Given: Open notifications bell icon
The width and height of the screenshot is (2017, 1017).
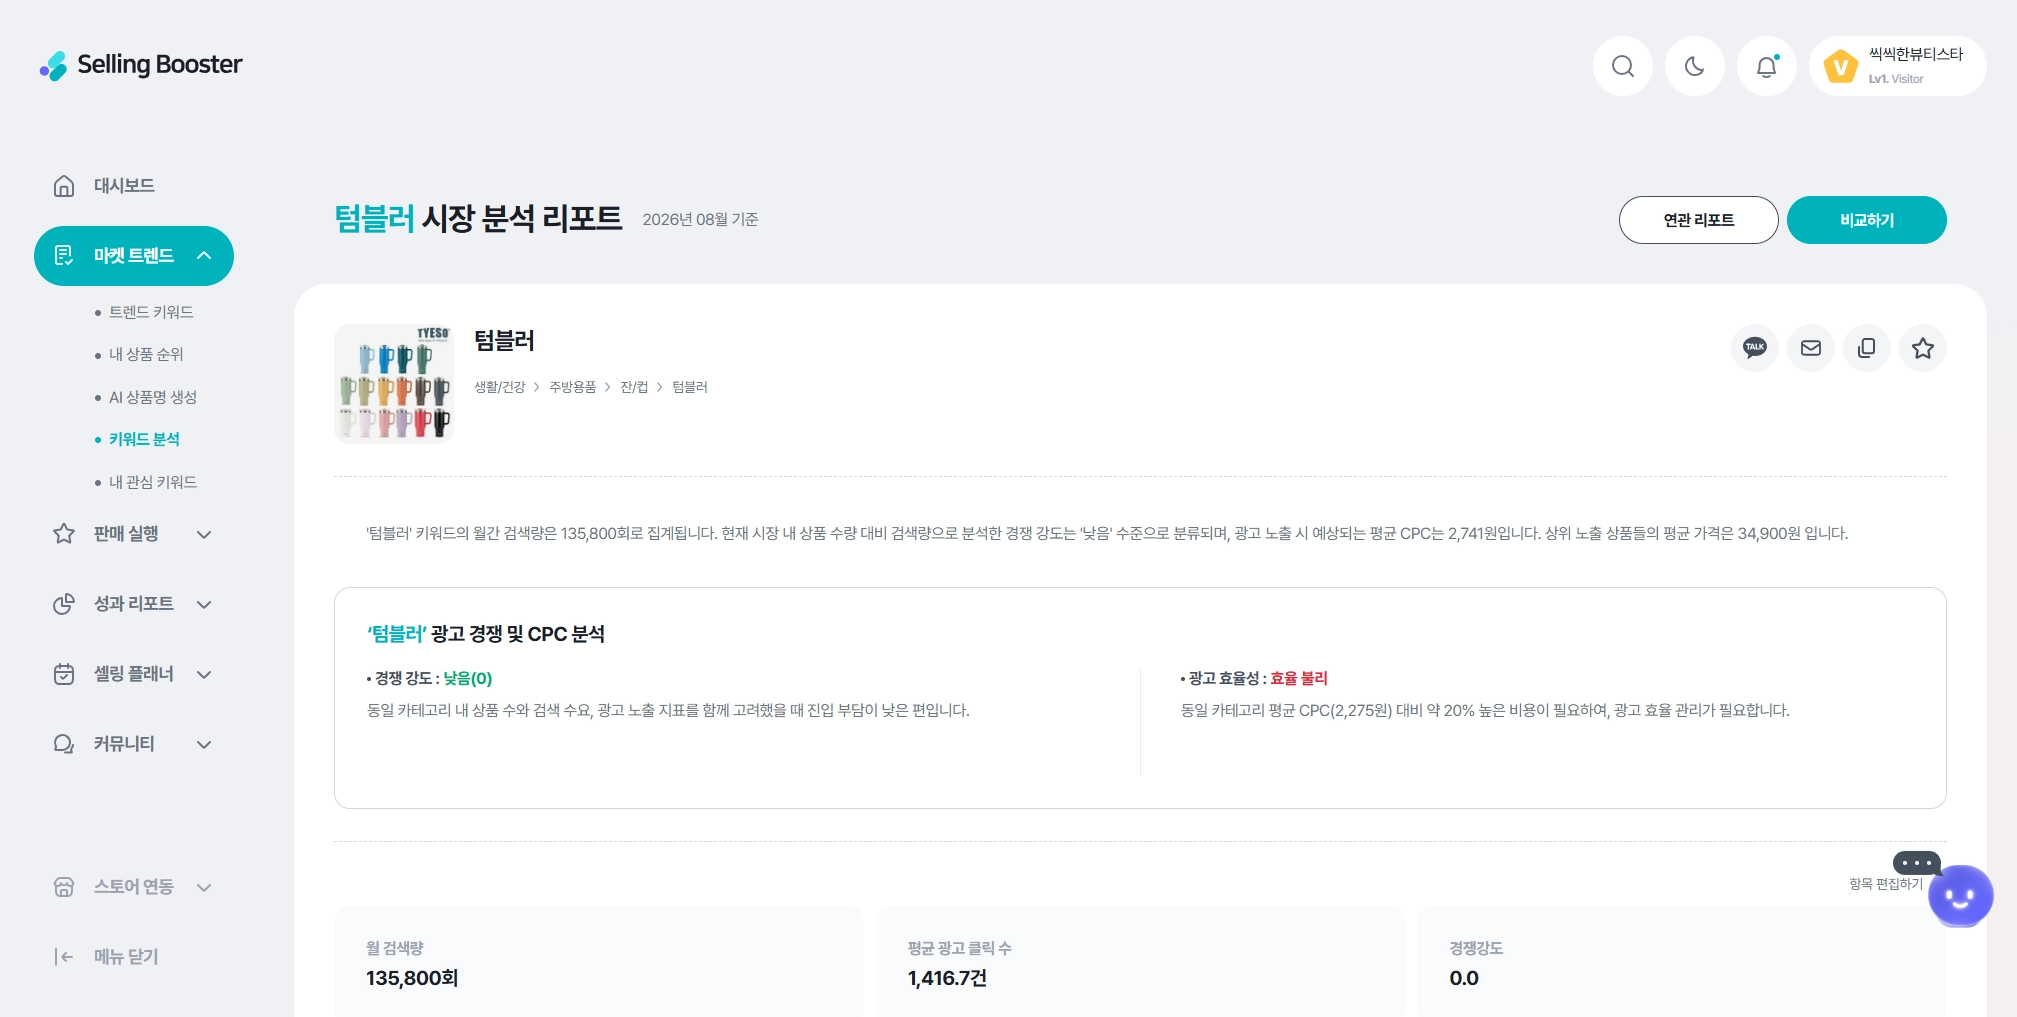Looking at the screenshot, I should [1766, 66].
